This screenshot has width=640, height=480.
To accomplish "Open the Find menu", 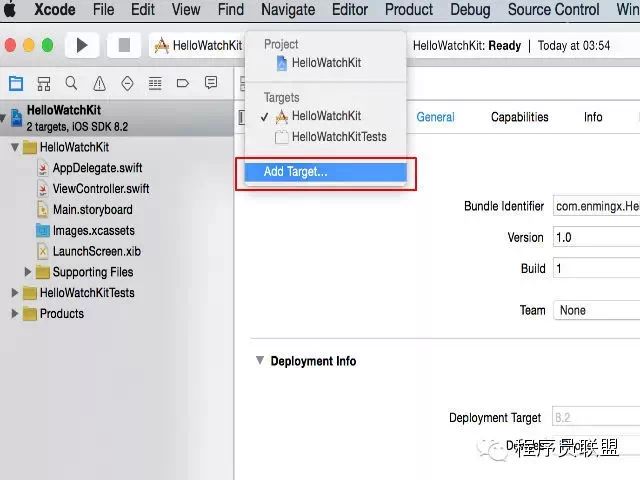I will click(231, 9).
